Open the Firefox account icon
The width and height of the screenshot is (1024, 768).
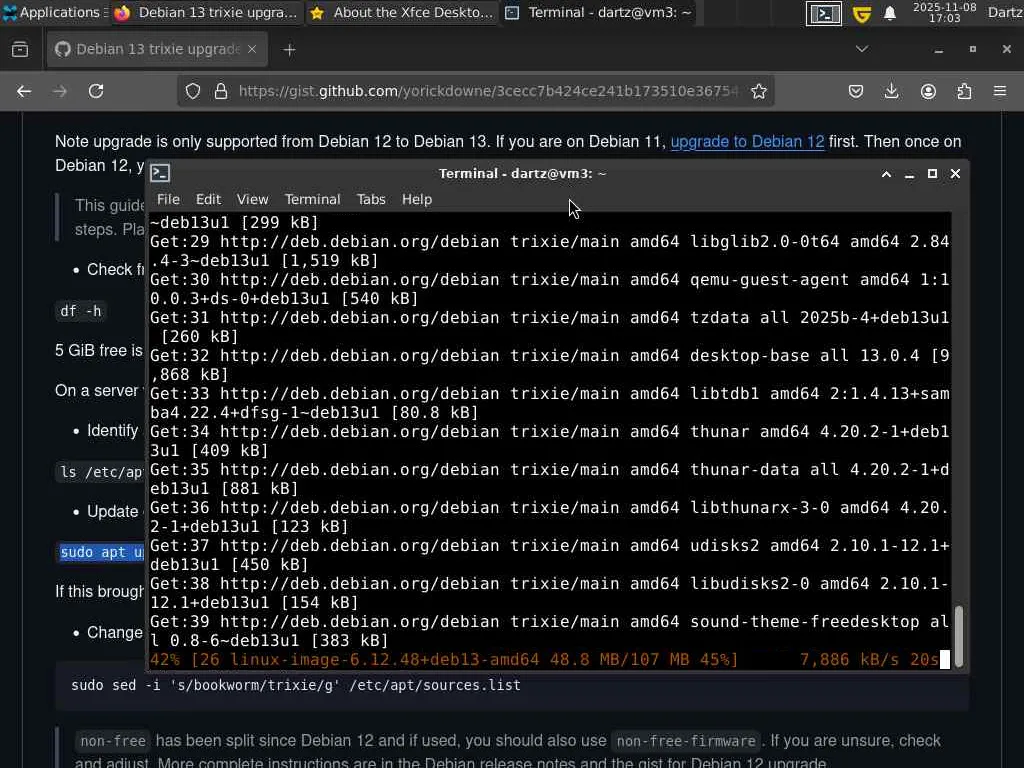[x=928, y=91]
